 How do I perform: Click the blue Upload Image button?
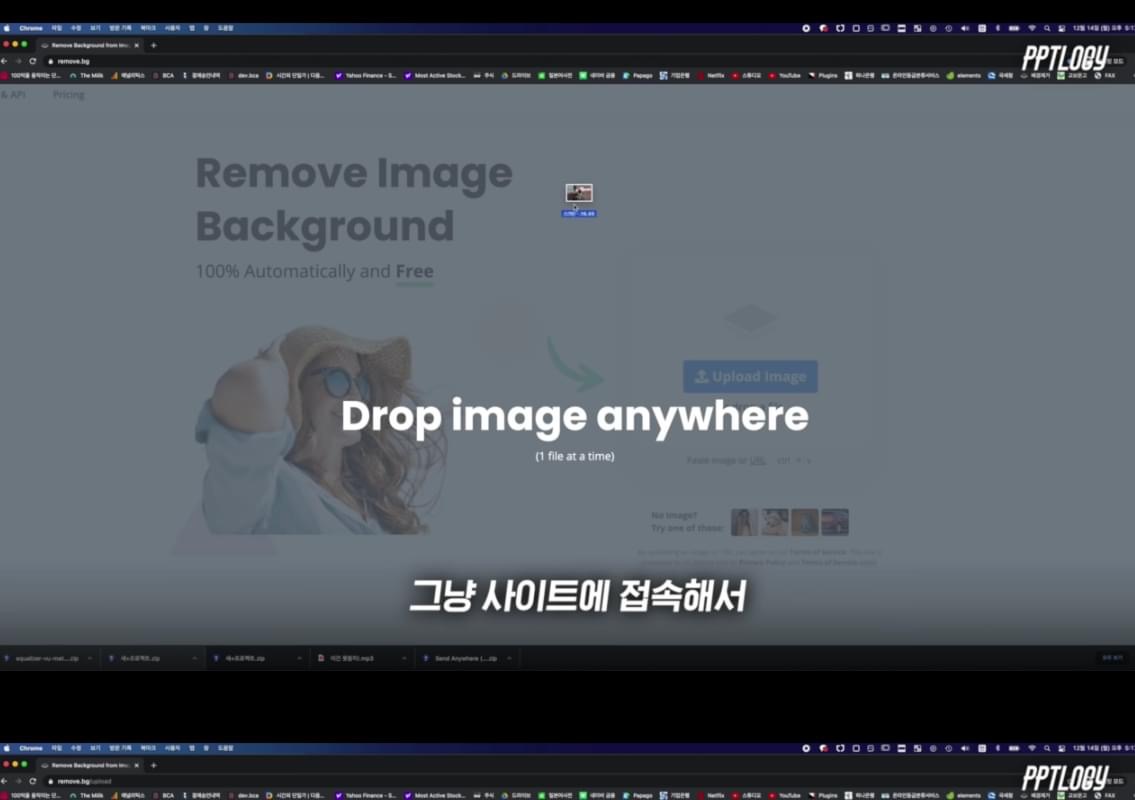(750, 376)
